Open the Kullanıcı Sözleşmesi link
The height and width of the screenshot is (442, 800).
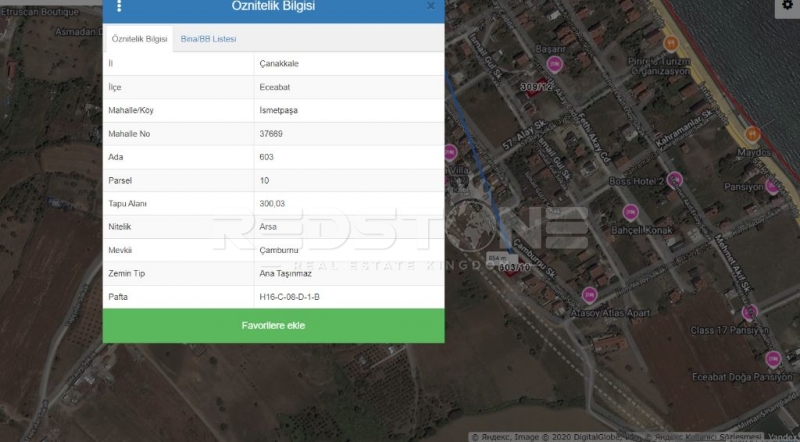pyautogui.click(x=723, y=437)
